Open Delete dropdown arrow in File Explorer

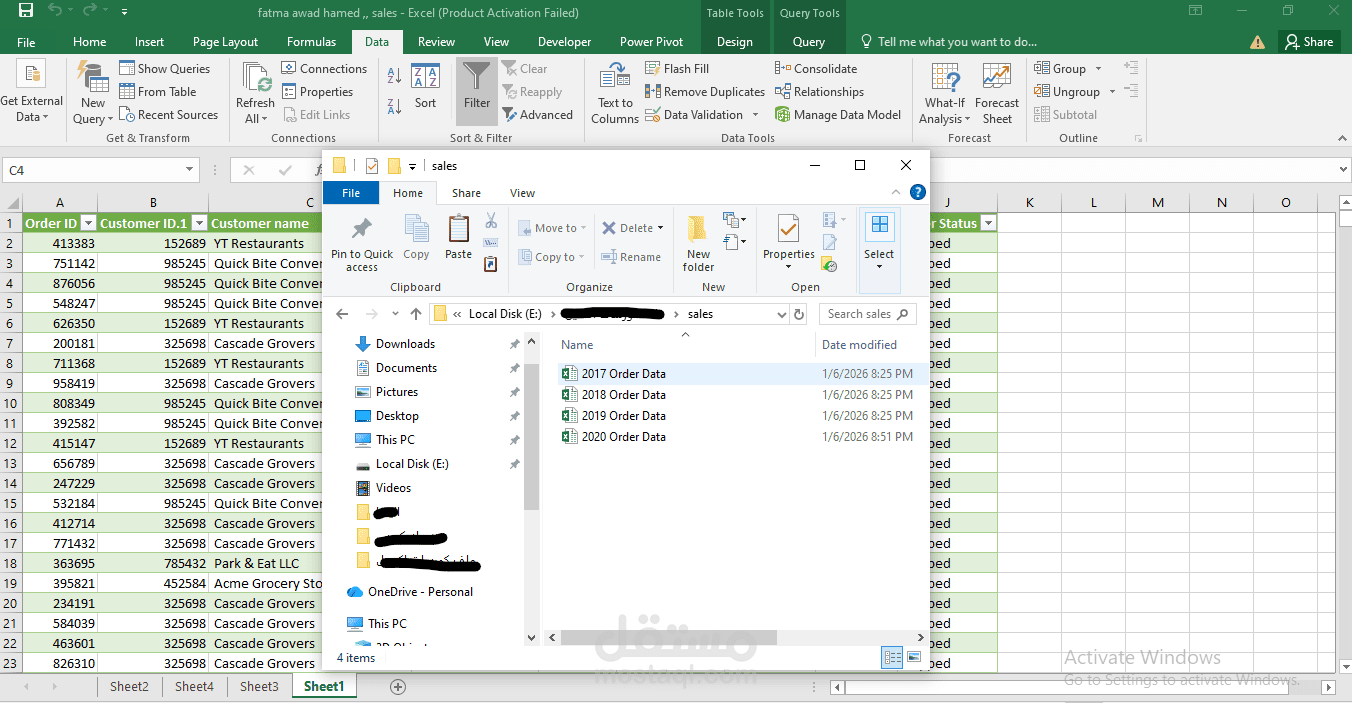[x=660, y=228]
